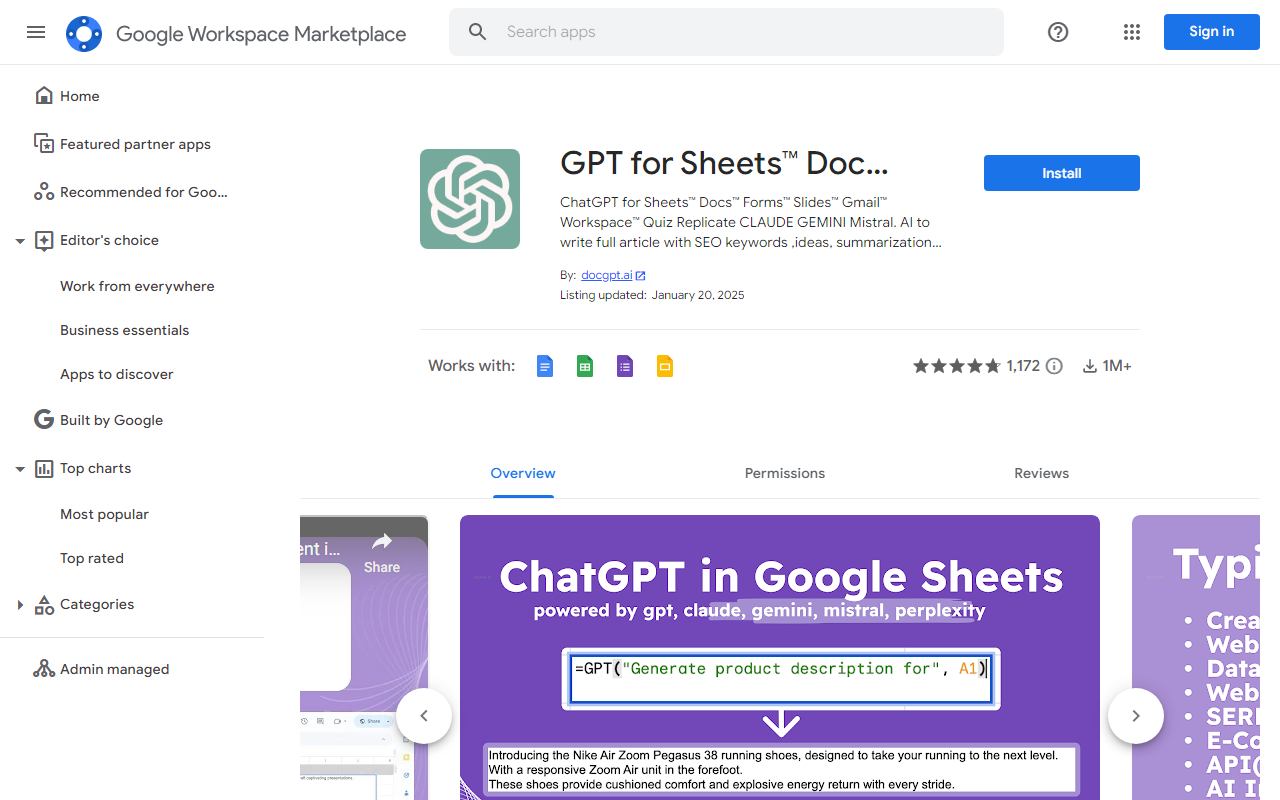Go to next screenshot with right arrow
Viewport: 1280px width, 800px height.
[1136, 716]
